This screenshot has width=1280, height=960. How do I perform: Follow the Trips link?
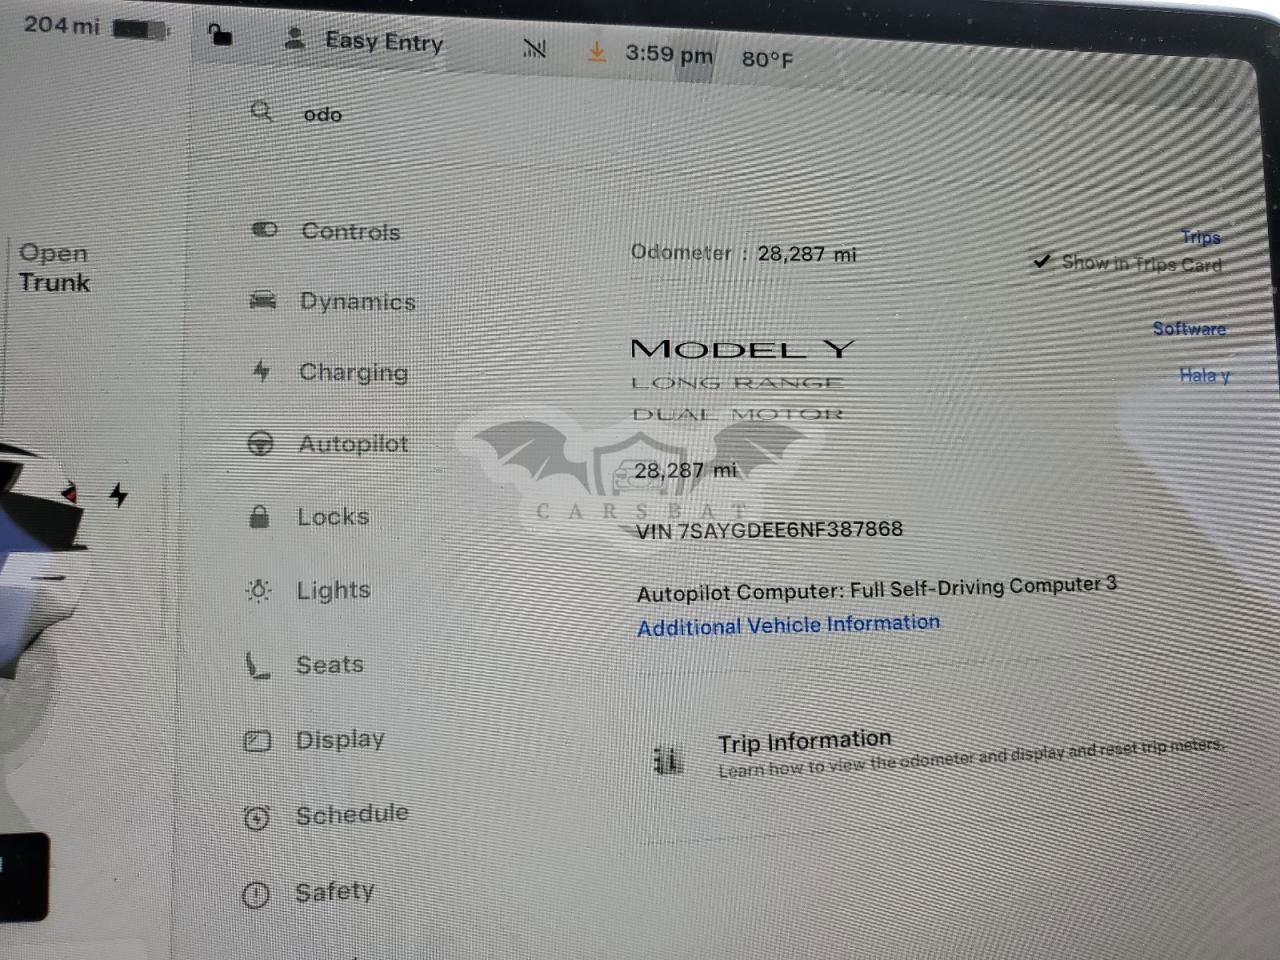1201,237
